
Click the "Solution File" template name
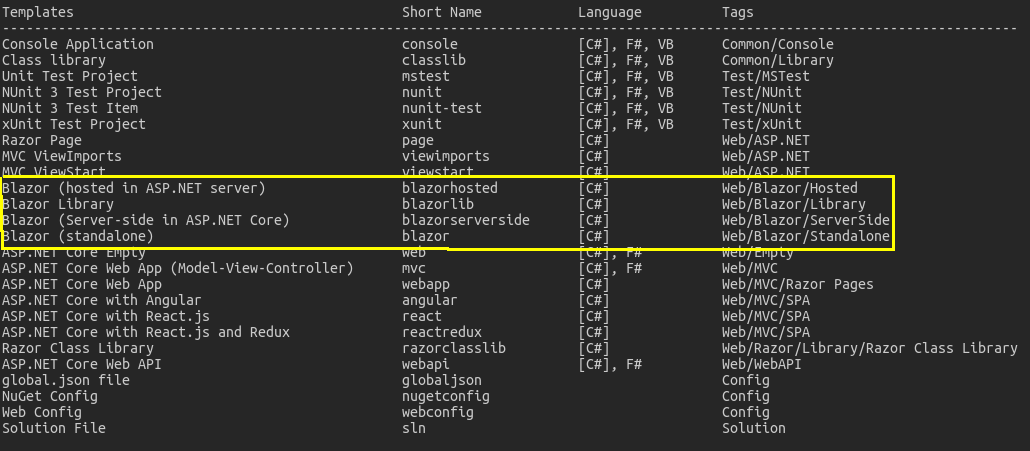pyautogui.click(x=54, y=428)
